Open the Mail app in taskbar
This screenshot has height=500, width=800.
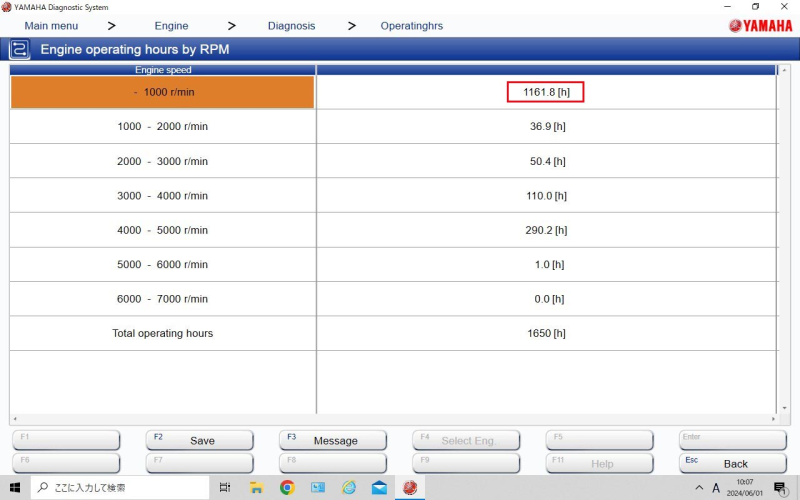pos(379,487)
